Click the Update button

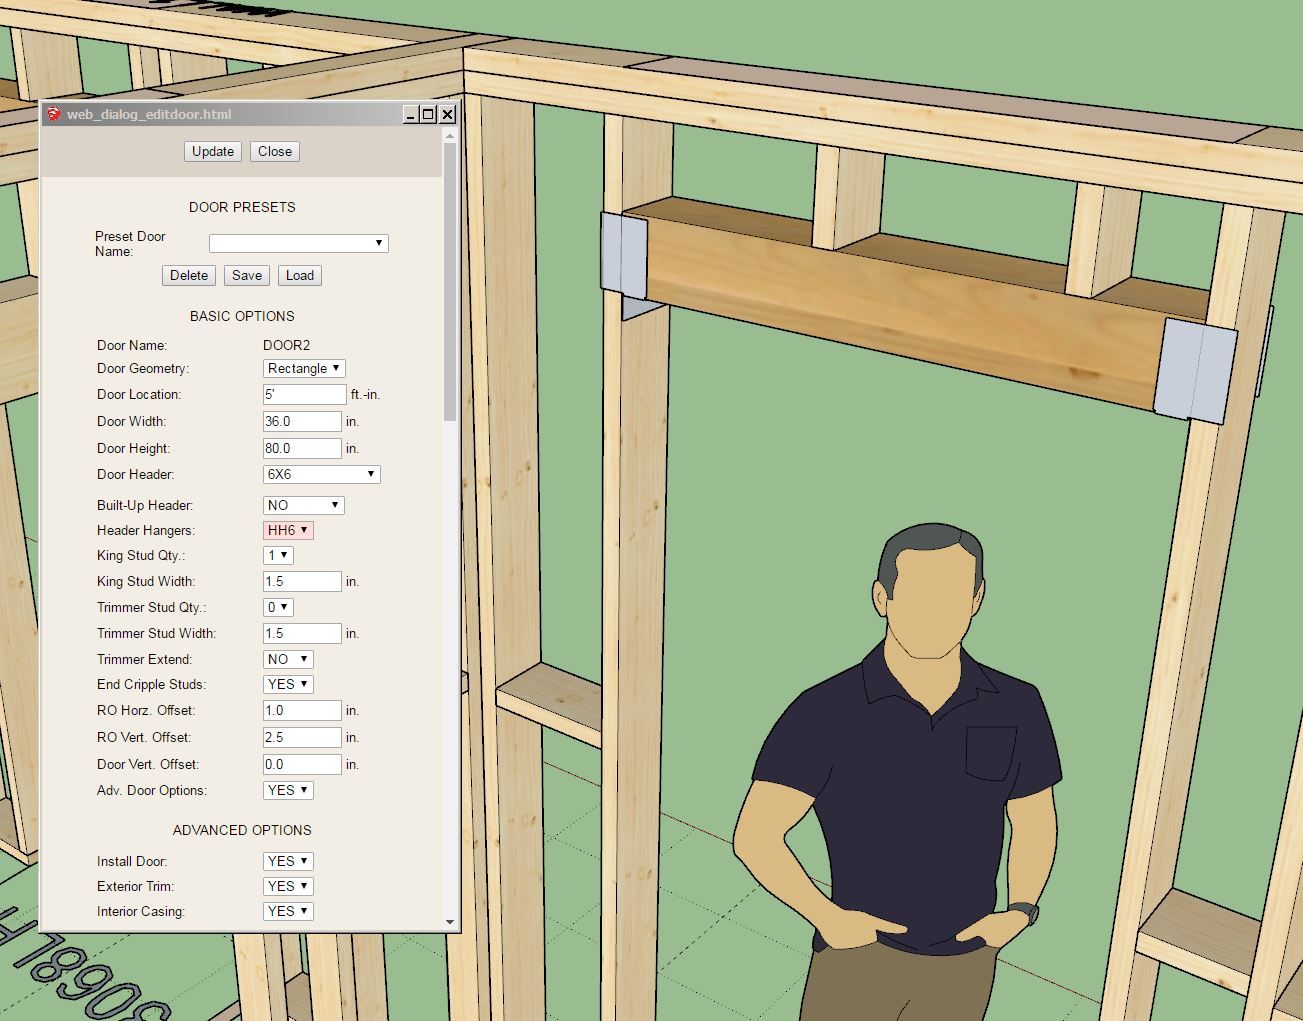click(x=213, y=152)
